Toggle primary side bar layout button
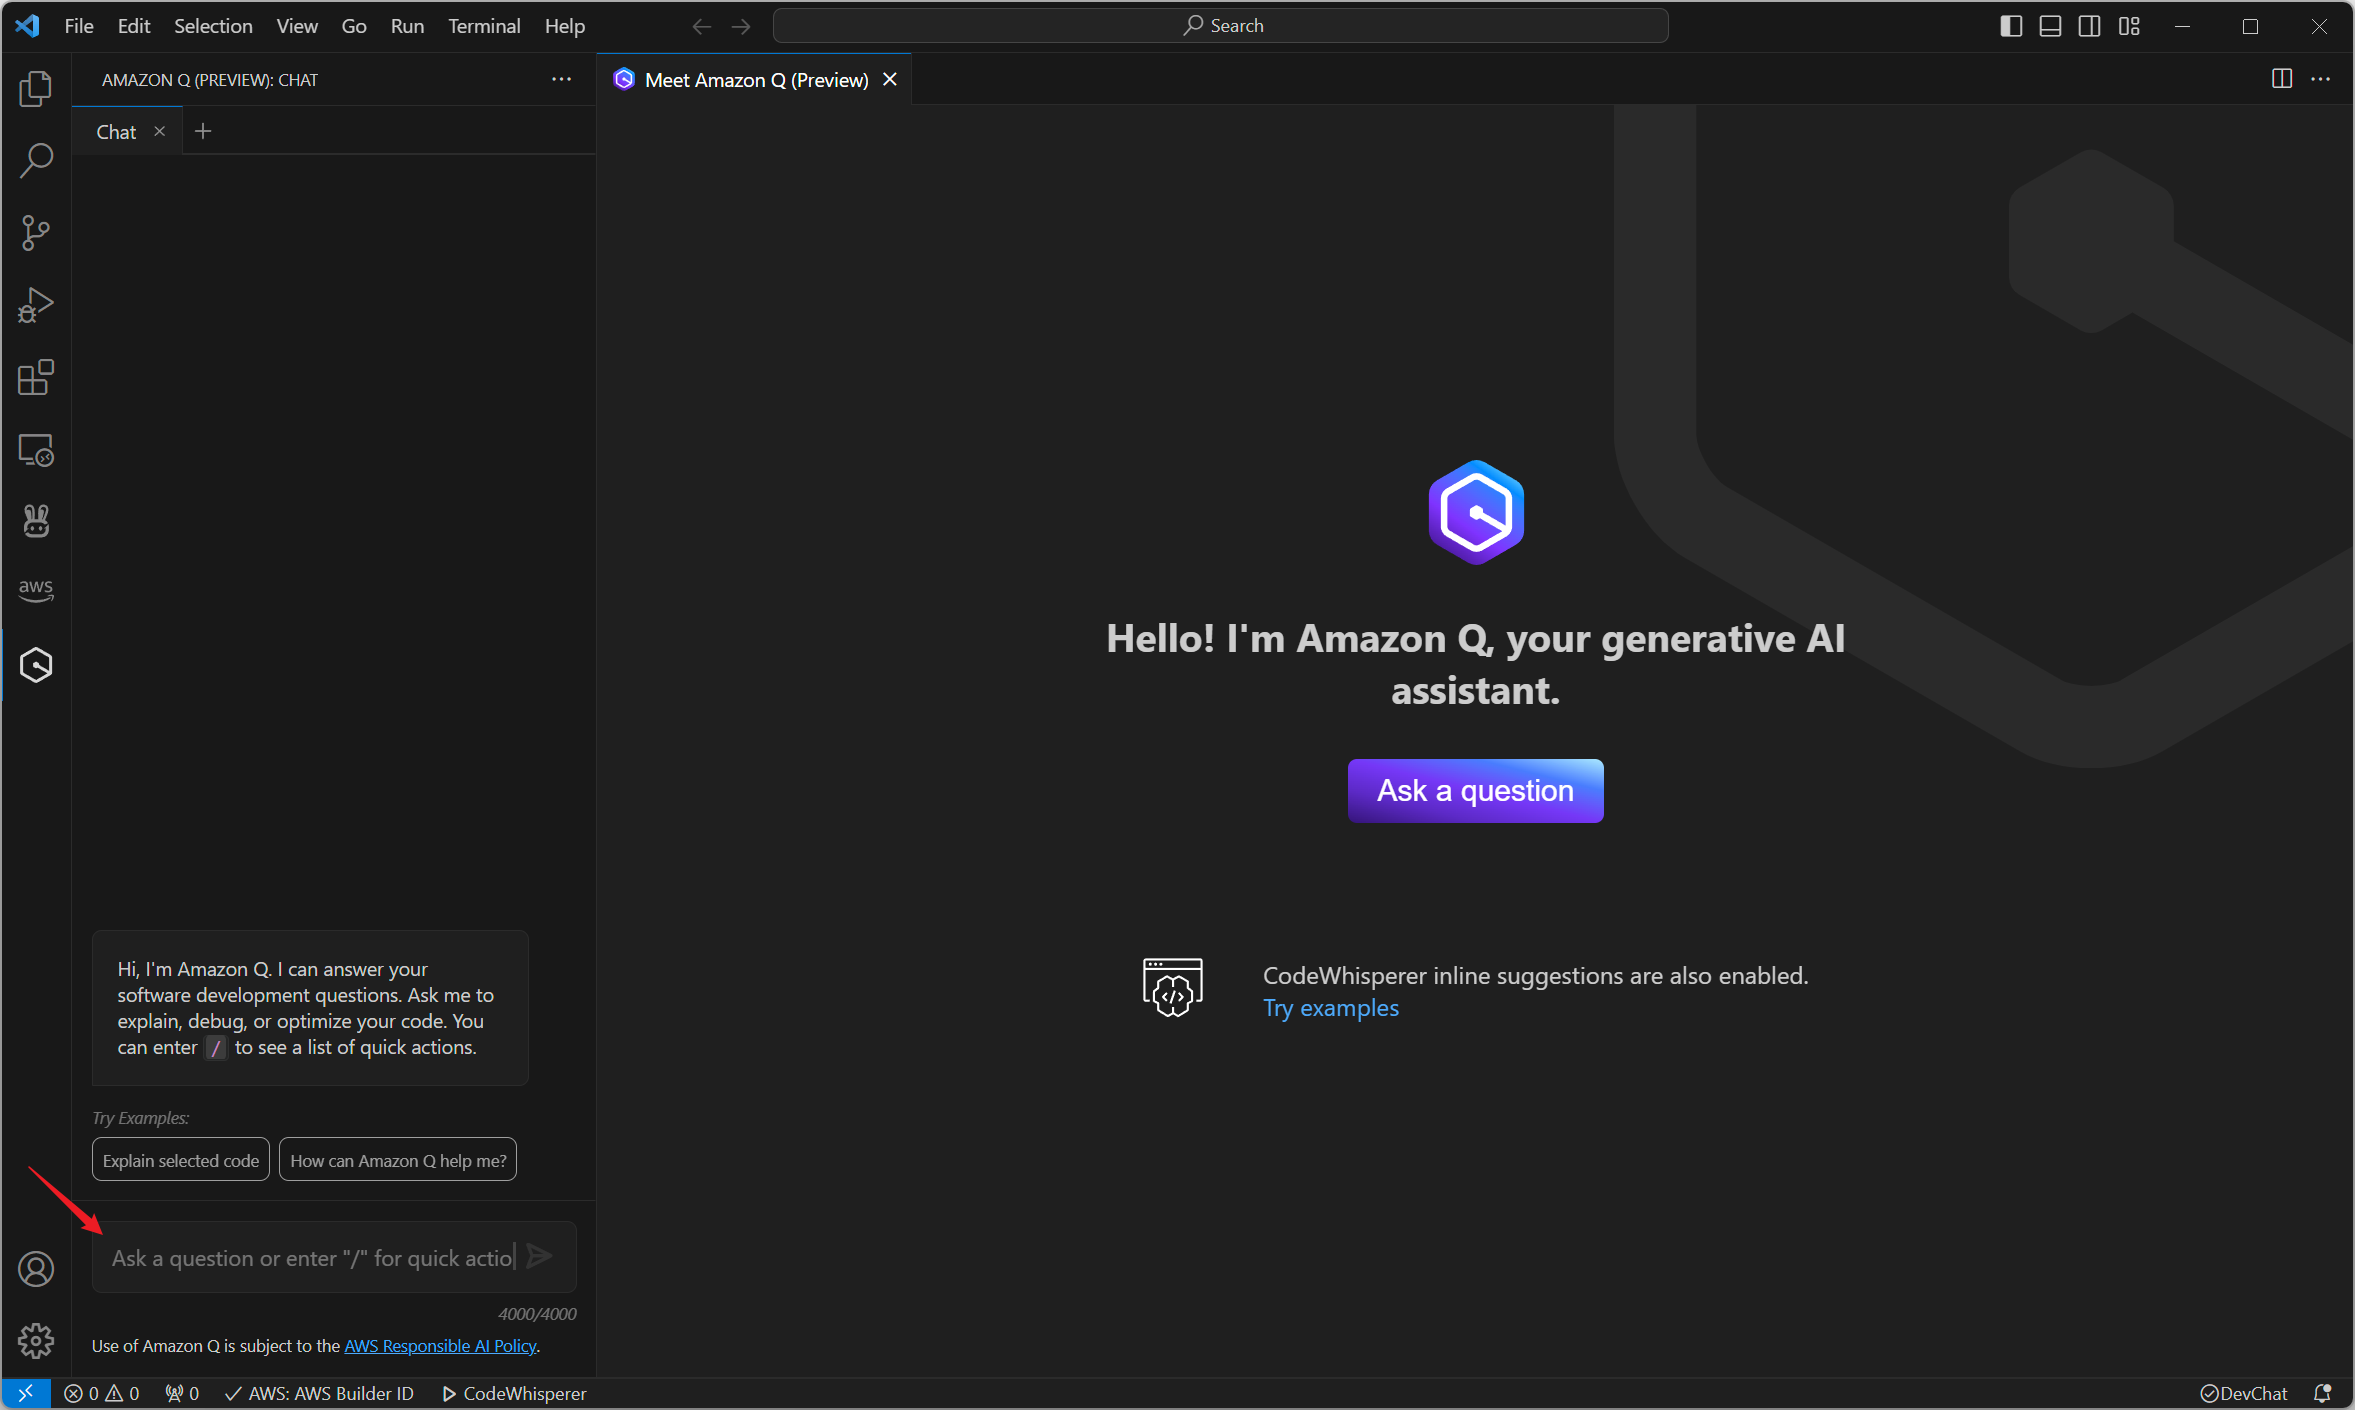This screenshot has height=1410, width=2355. coord(2011,26)
